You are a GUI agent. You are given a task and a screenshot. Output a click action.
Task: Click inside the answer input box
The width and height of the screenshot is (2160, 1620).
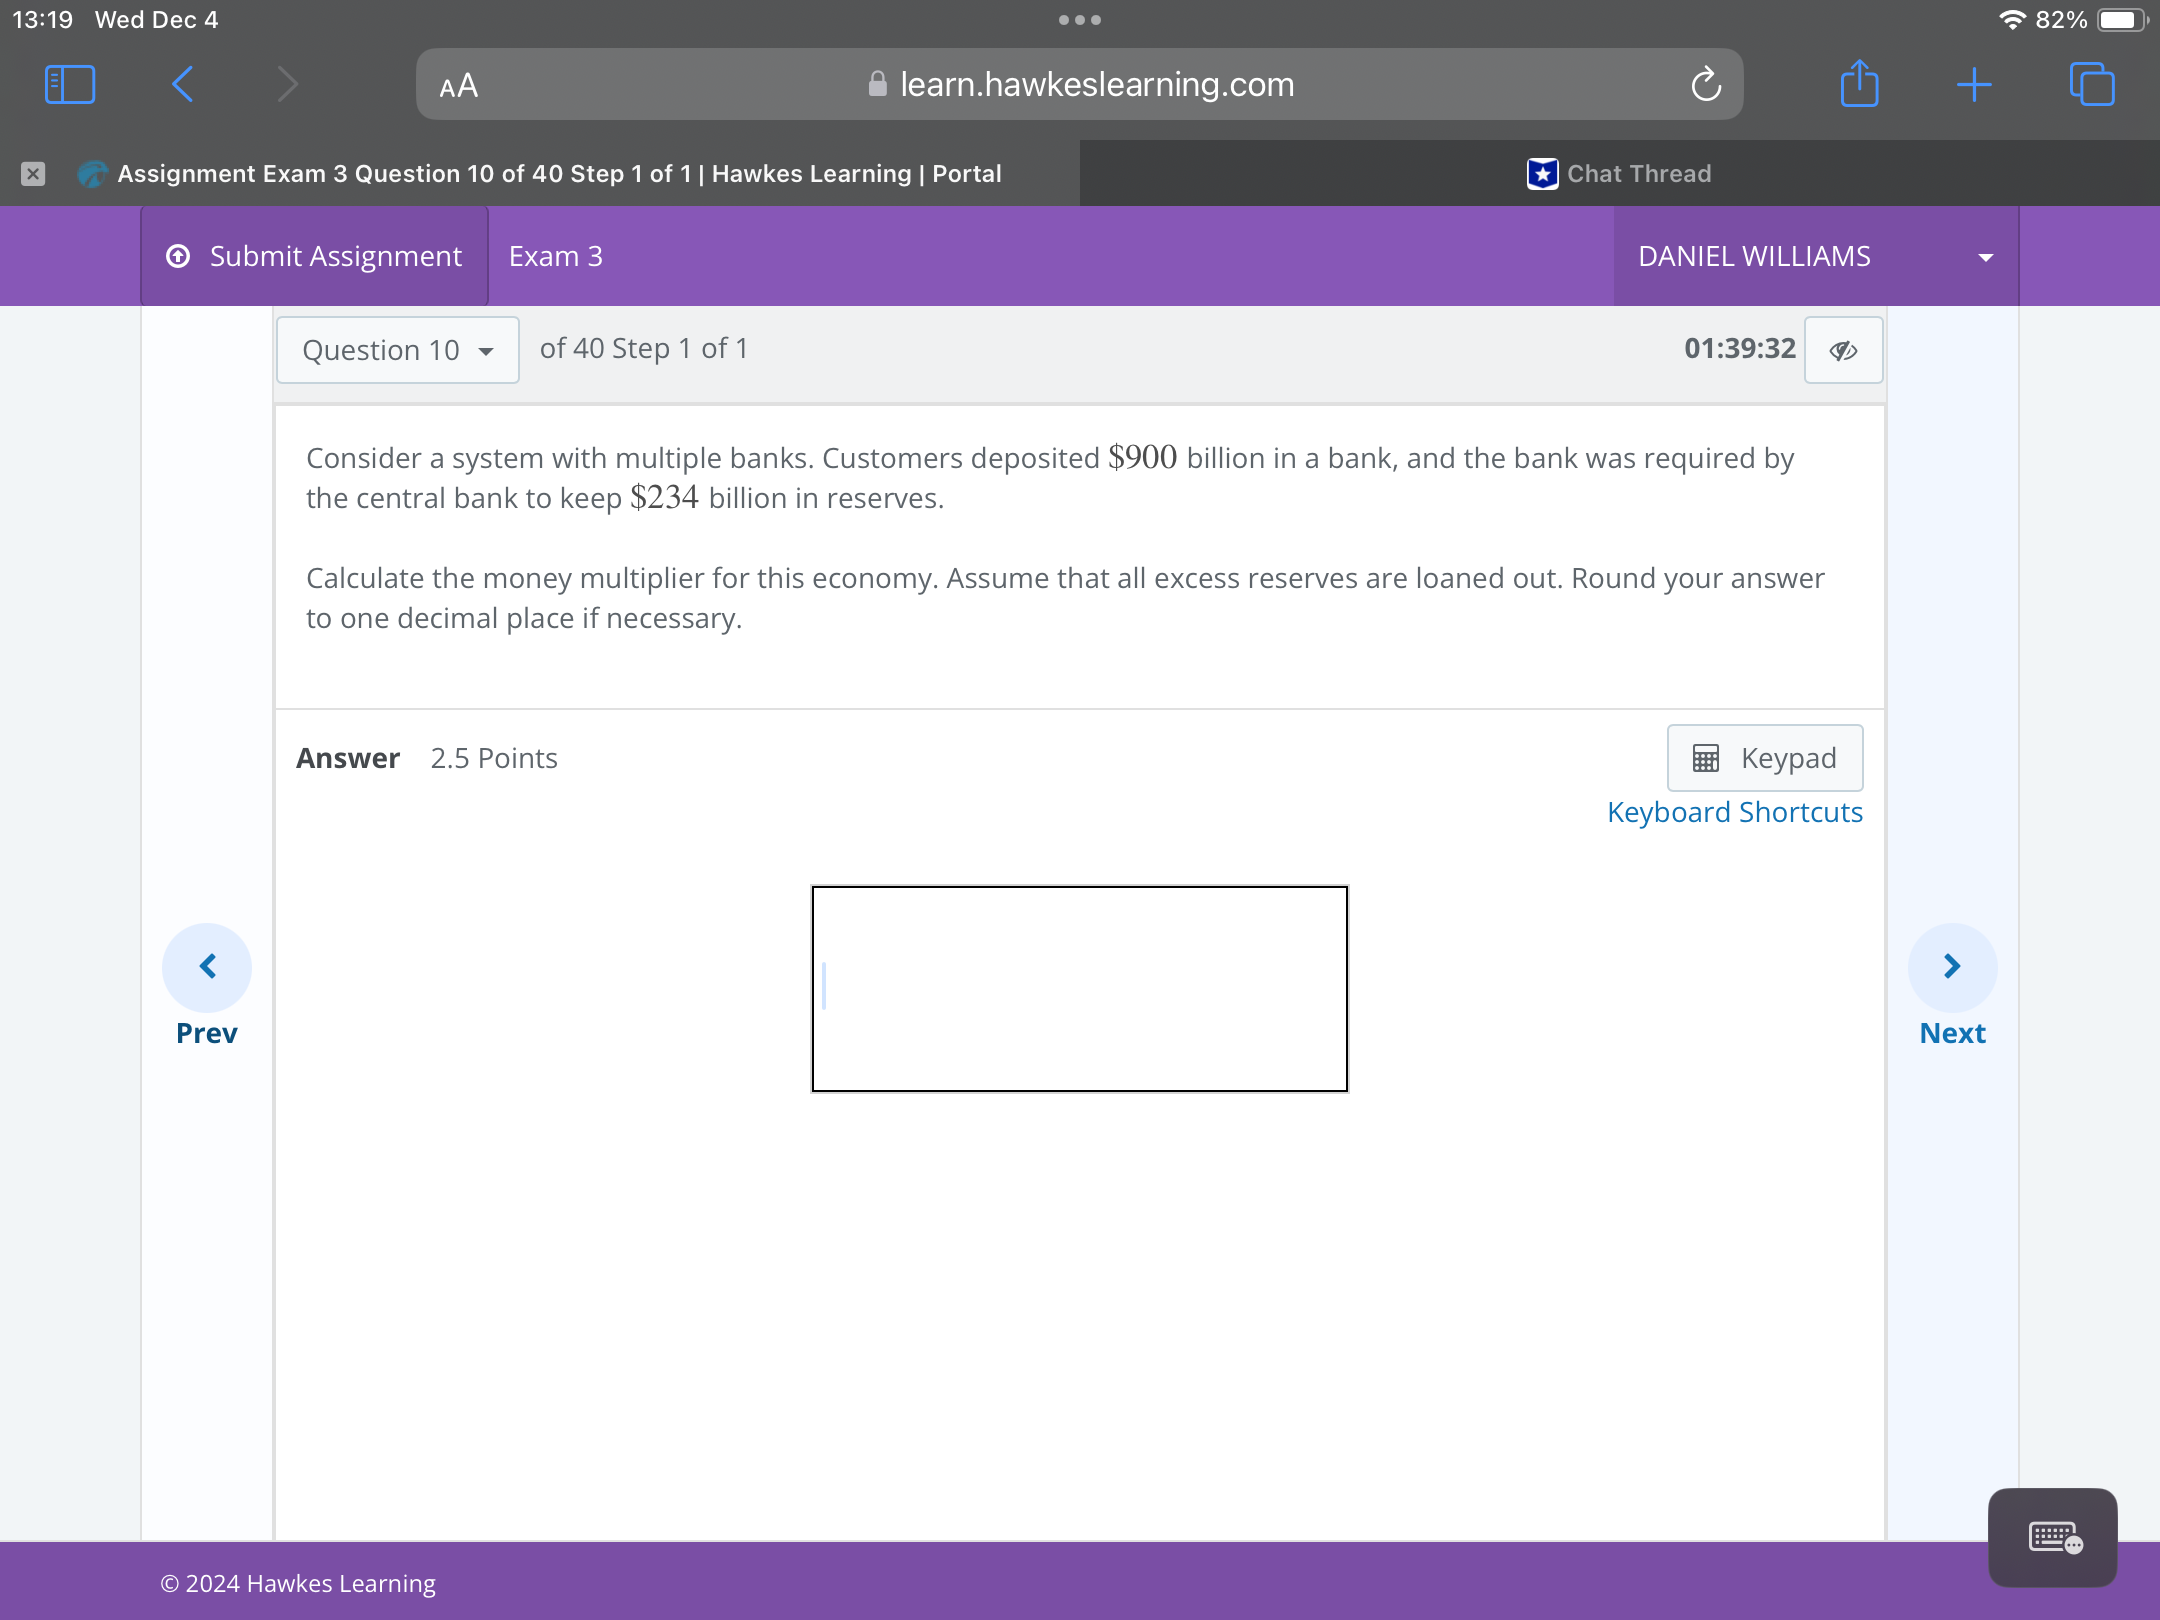click(1079, 988)
